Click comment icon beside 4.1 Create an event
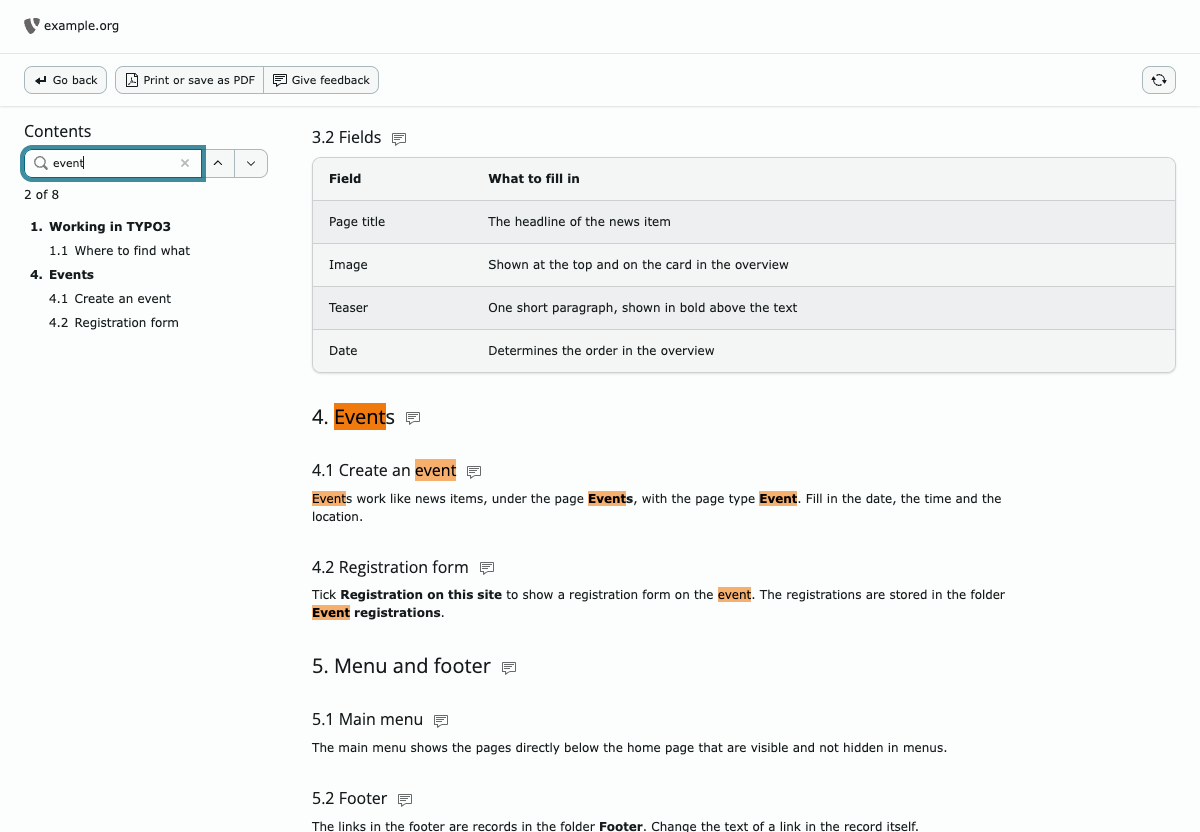 [474, 472]
